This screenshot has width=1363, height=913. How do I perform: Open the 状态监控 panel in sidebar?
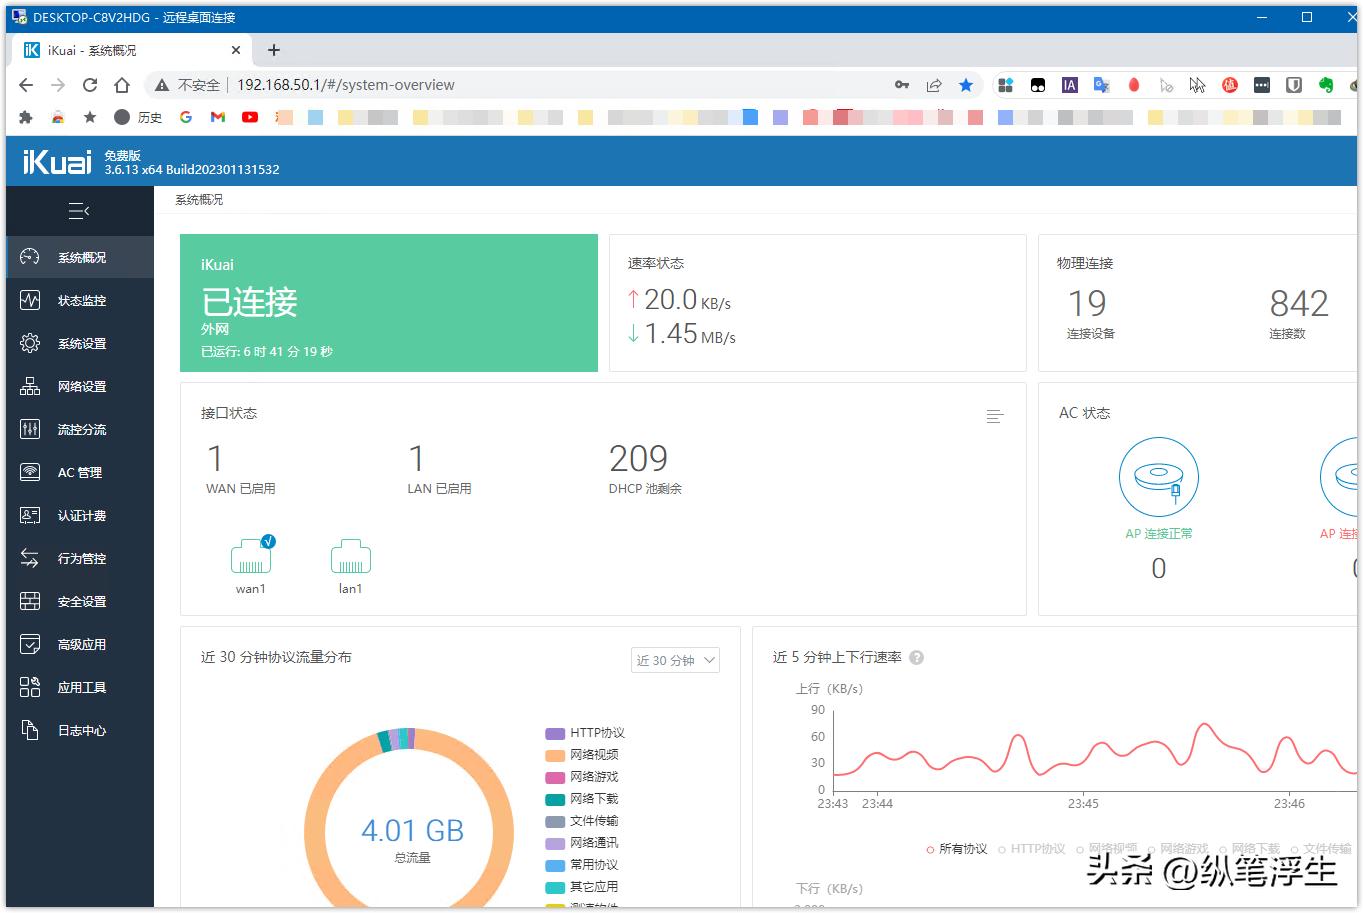coord(80,300)
